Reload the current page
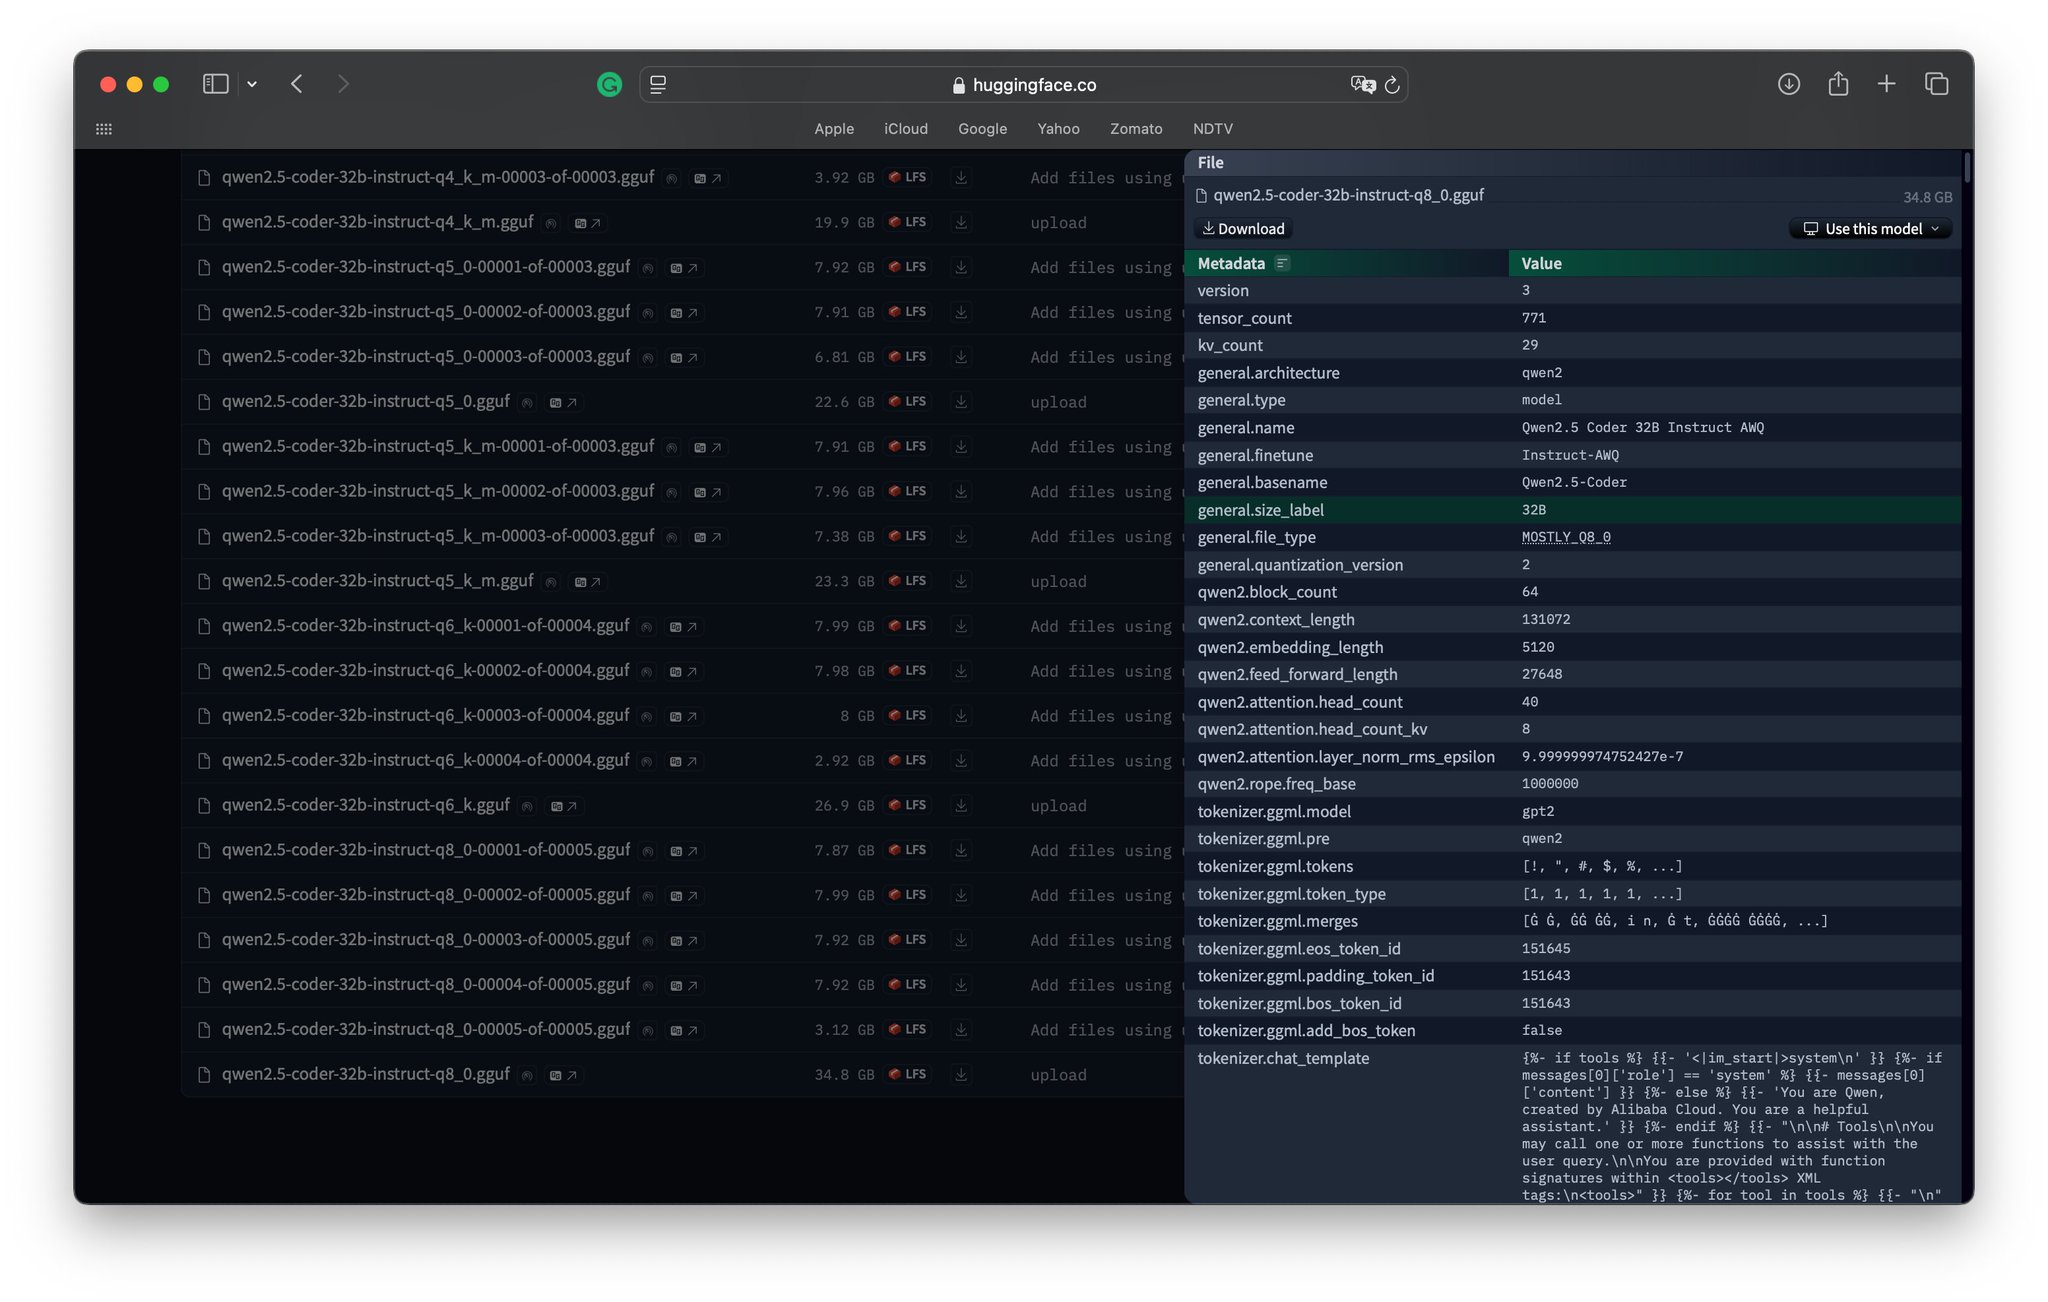The height and width of the screenshot is (1302, 2048). (x=1392, y=85)
